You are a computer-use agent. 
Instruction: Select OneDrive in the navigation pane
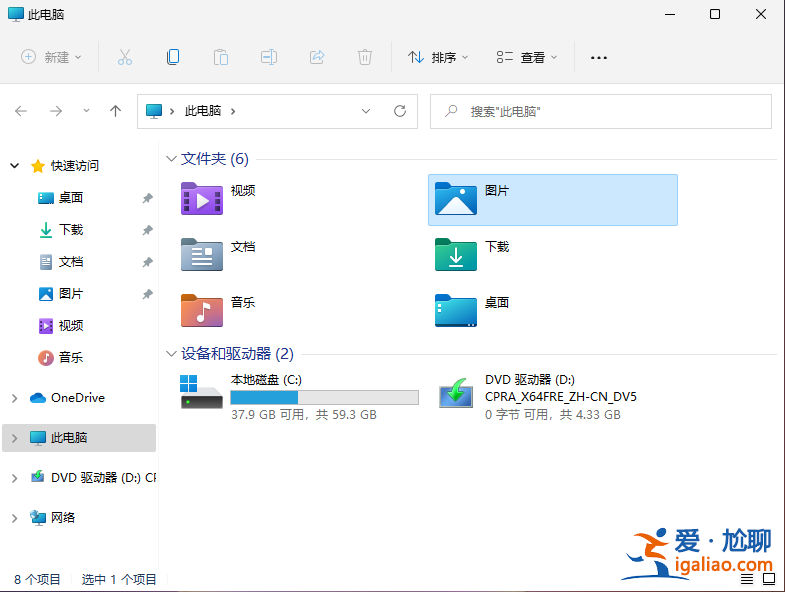78,398
